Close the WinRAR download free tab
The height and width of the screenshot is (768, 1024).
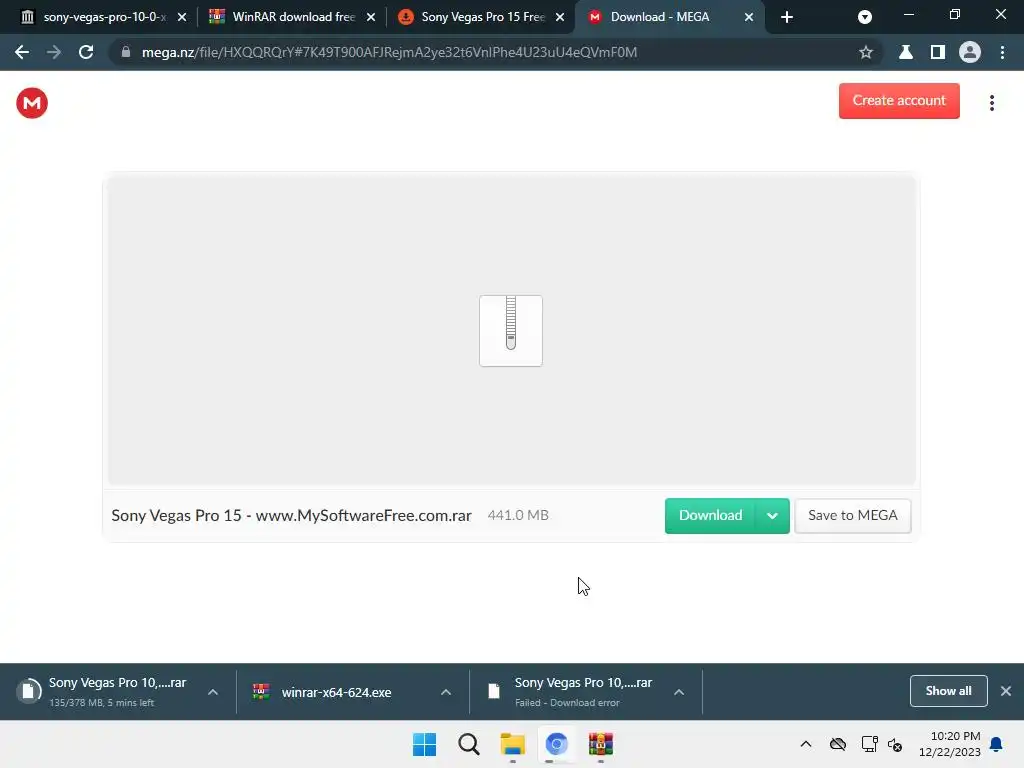(371, 17)
